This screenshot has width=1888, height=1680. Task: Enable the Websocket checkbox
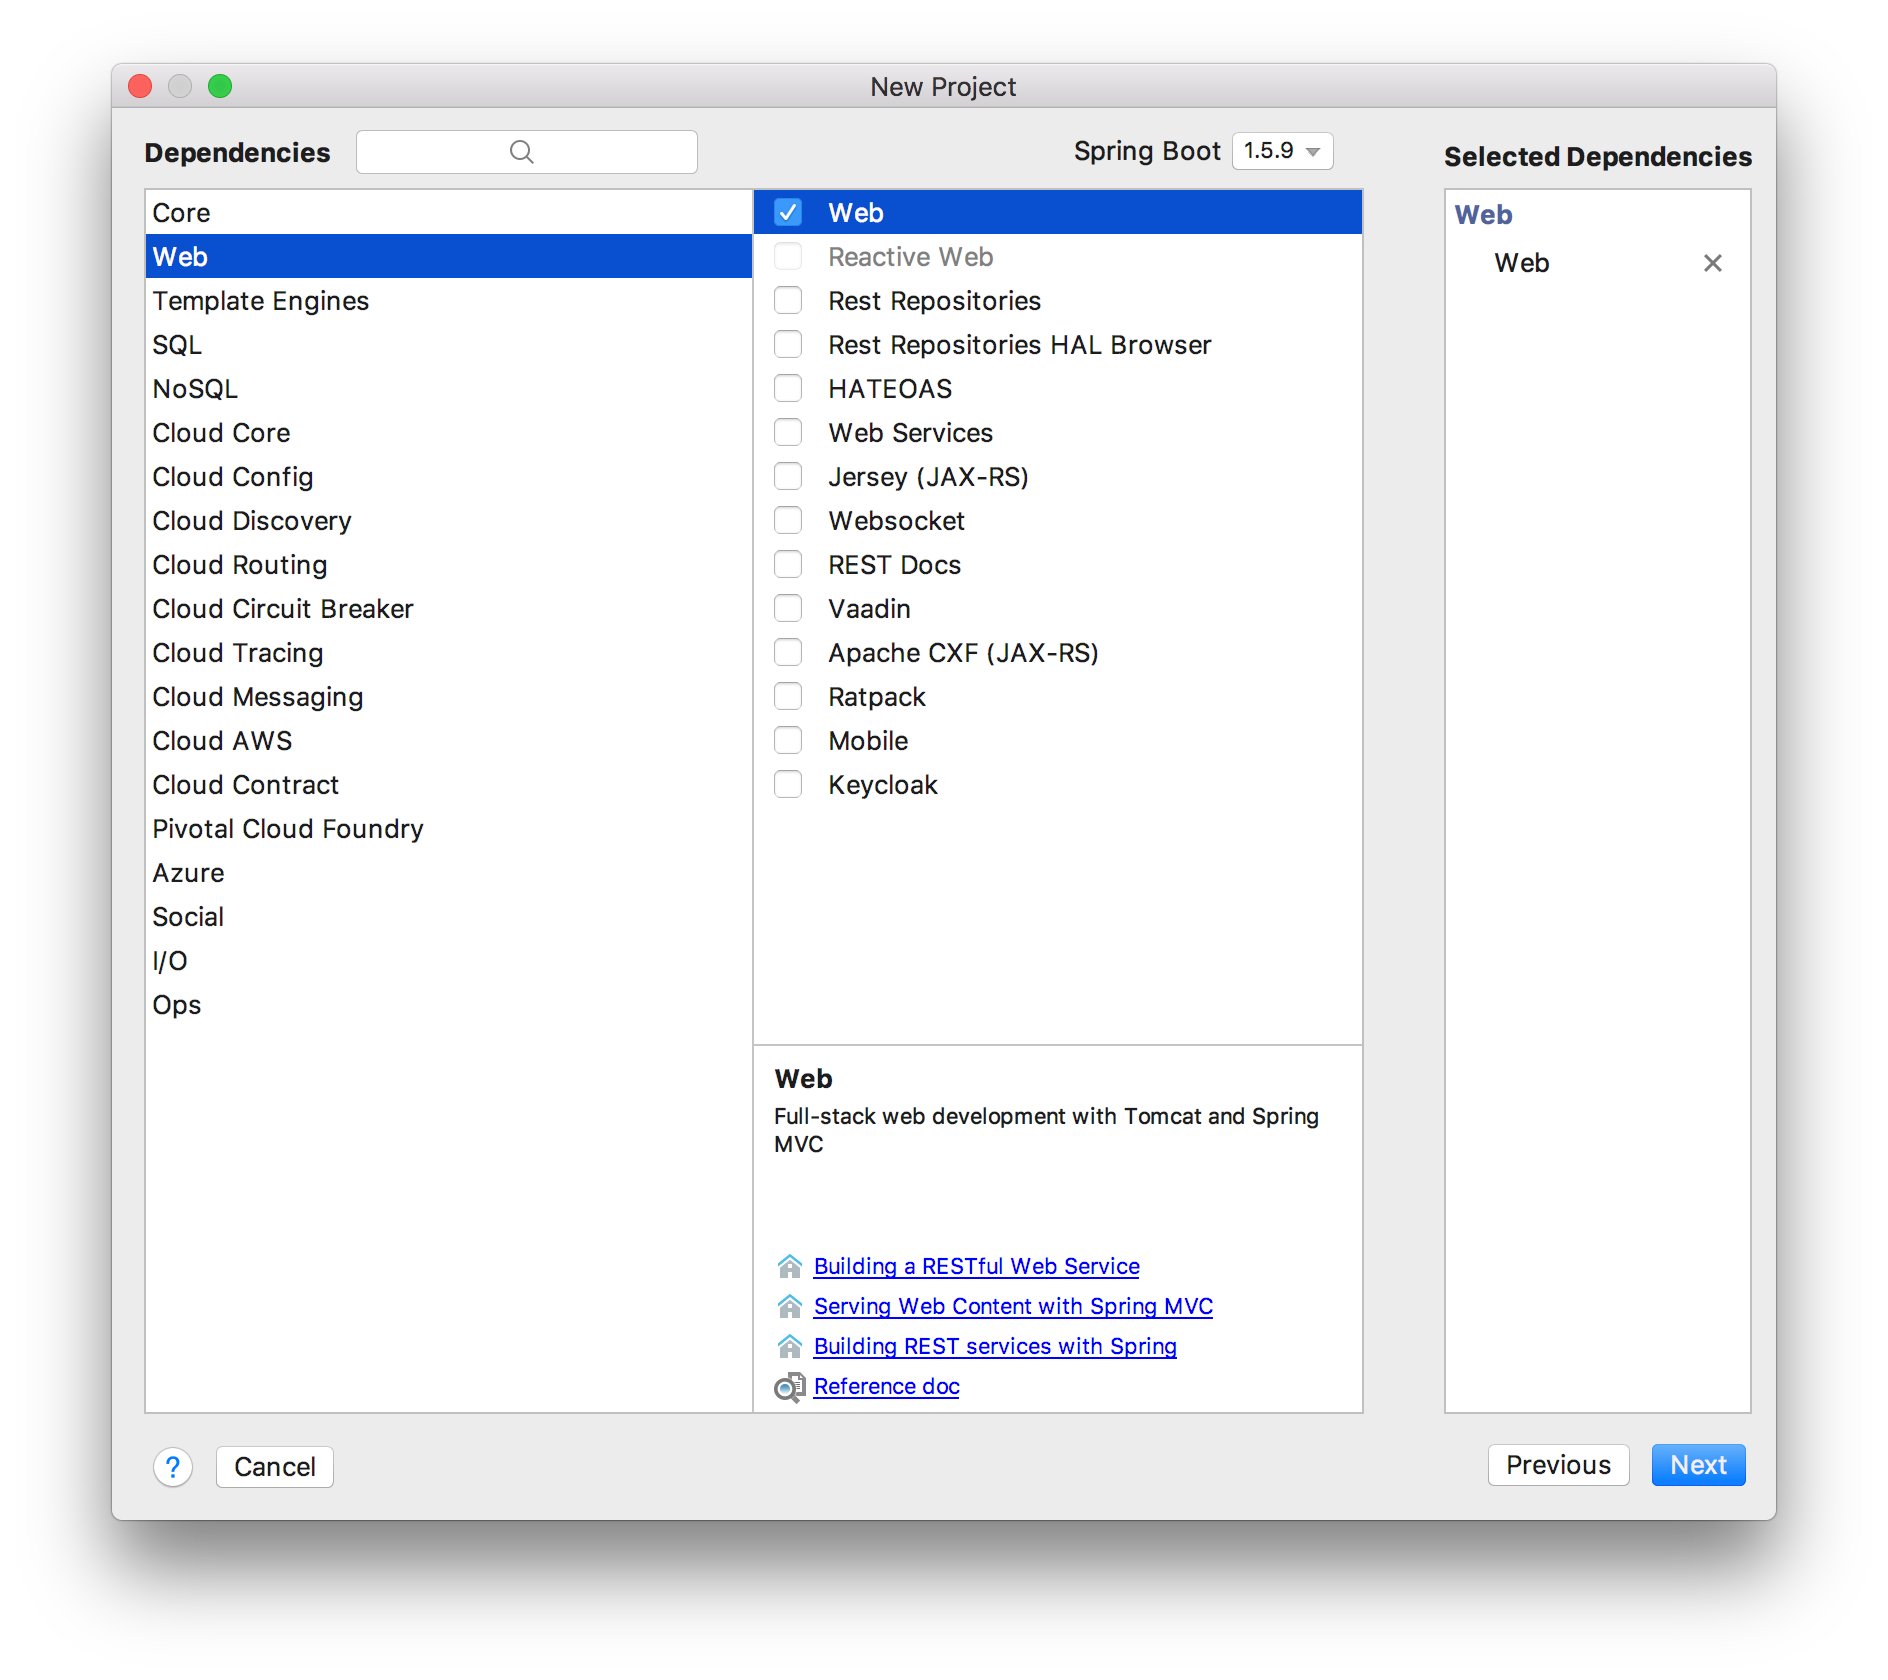tap(788, 520)
